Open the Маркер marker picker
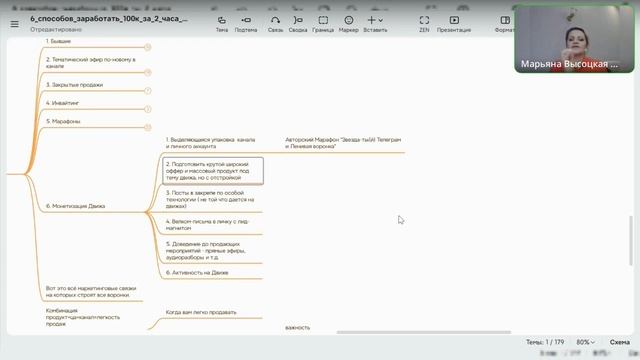Image resolution: width=640 pixels, height=360 pixels. pos(349,24)
